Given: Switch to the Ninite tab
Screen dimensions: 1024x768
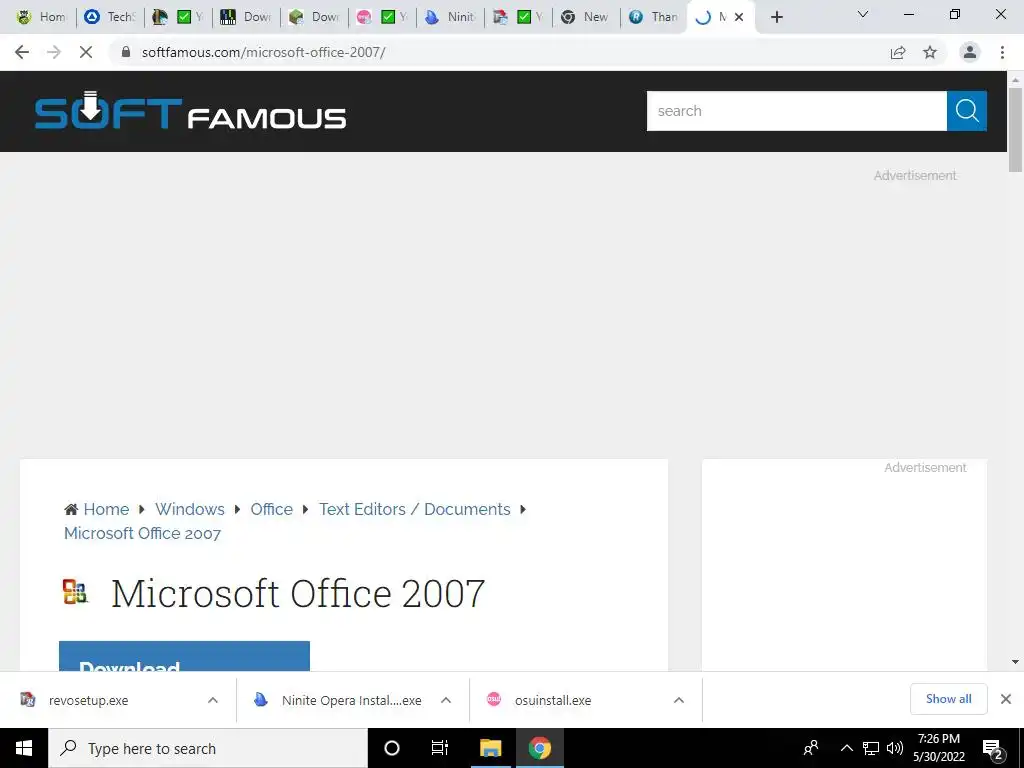Looking at the screenshot, I should [451, 17].
